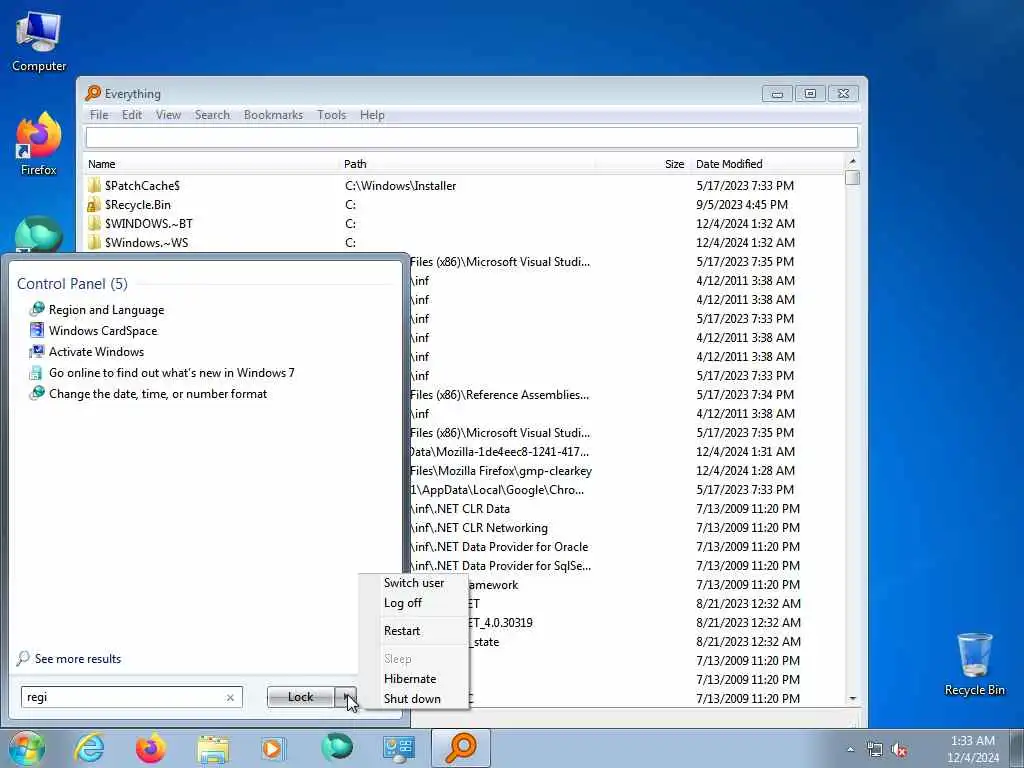Open the Bookmarks menu in Everything
1024x768 pixels.
pos(274,115)
